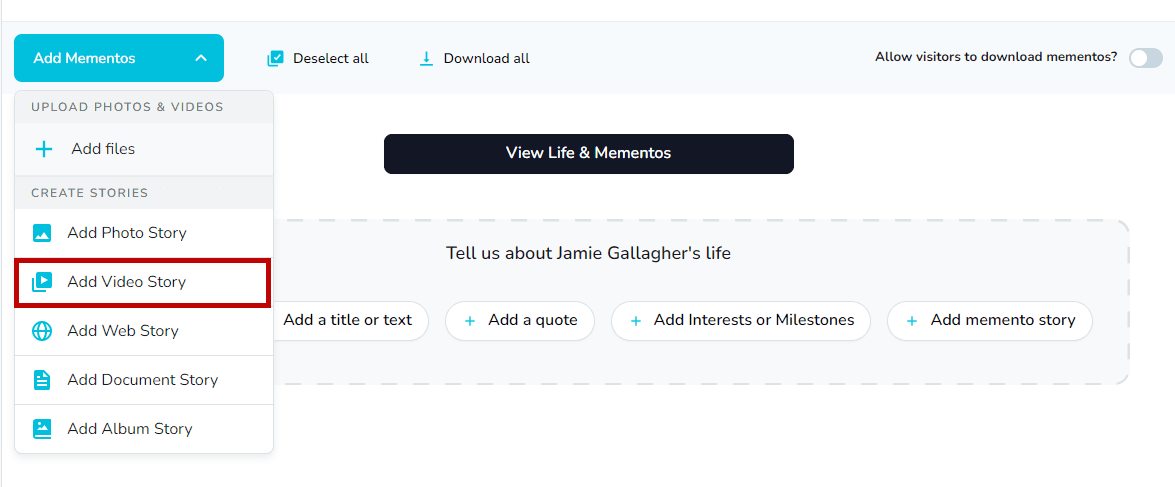Toggle Allow visitors to download mementos
This screenshot has height=487, width=1175.
pos(1145,58)
